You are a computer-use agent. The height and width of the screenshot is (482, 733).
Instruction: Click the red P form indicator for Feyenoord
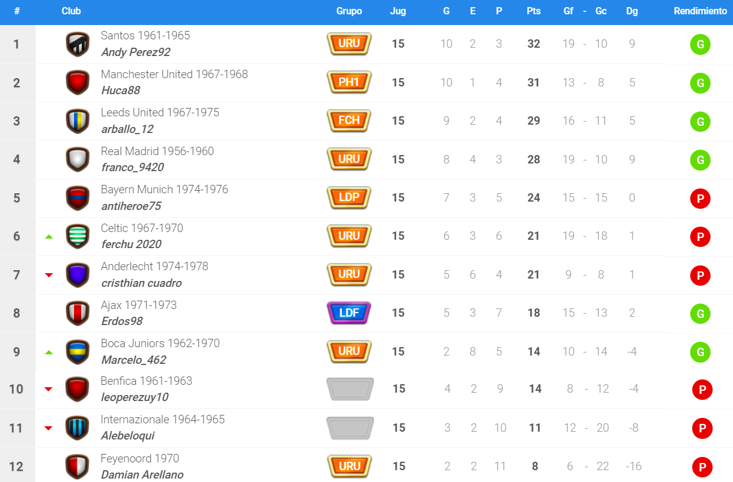700,466
